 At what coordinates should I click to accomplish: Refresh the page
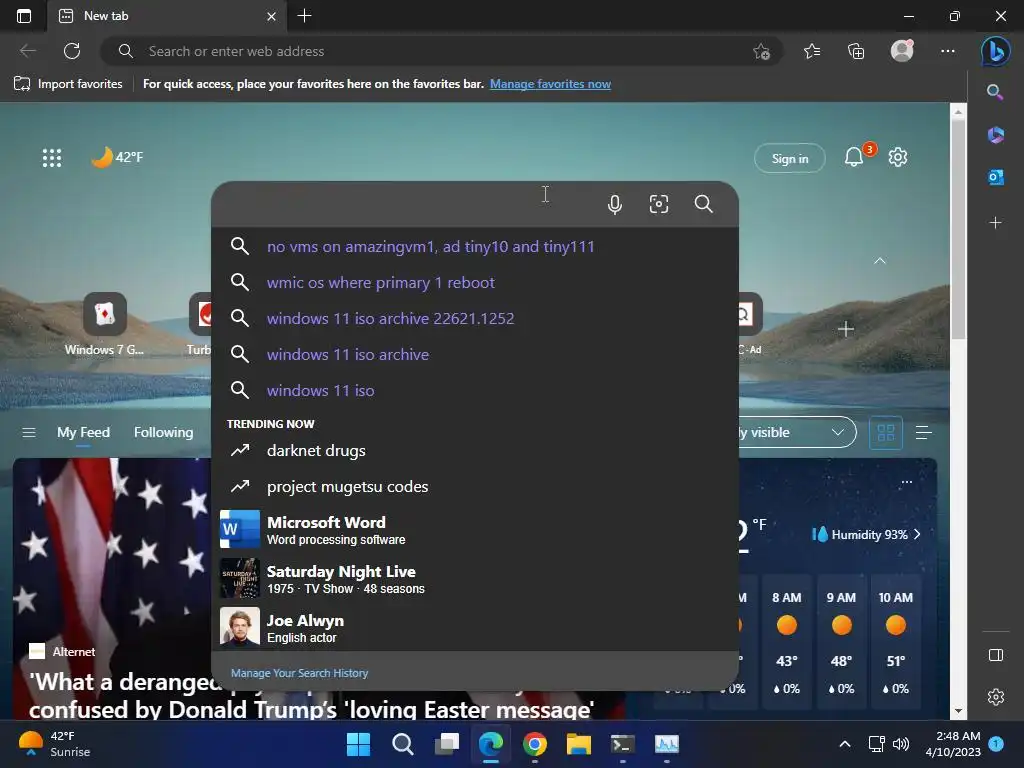tap(72, 51)
